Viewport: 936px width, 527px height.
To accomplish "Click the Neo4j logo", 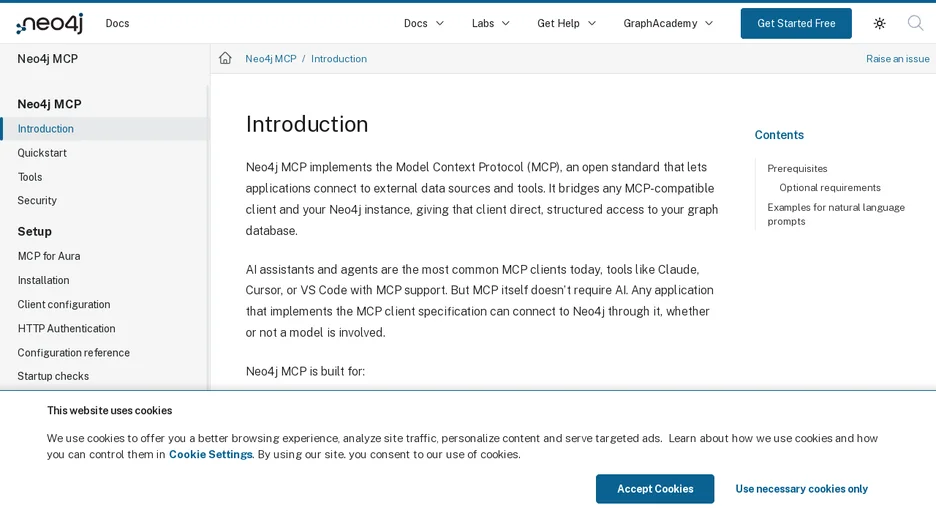I will 50,23.
